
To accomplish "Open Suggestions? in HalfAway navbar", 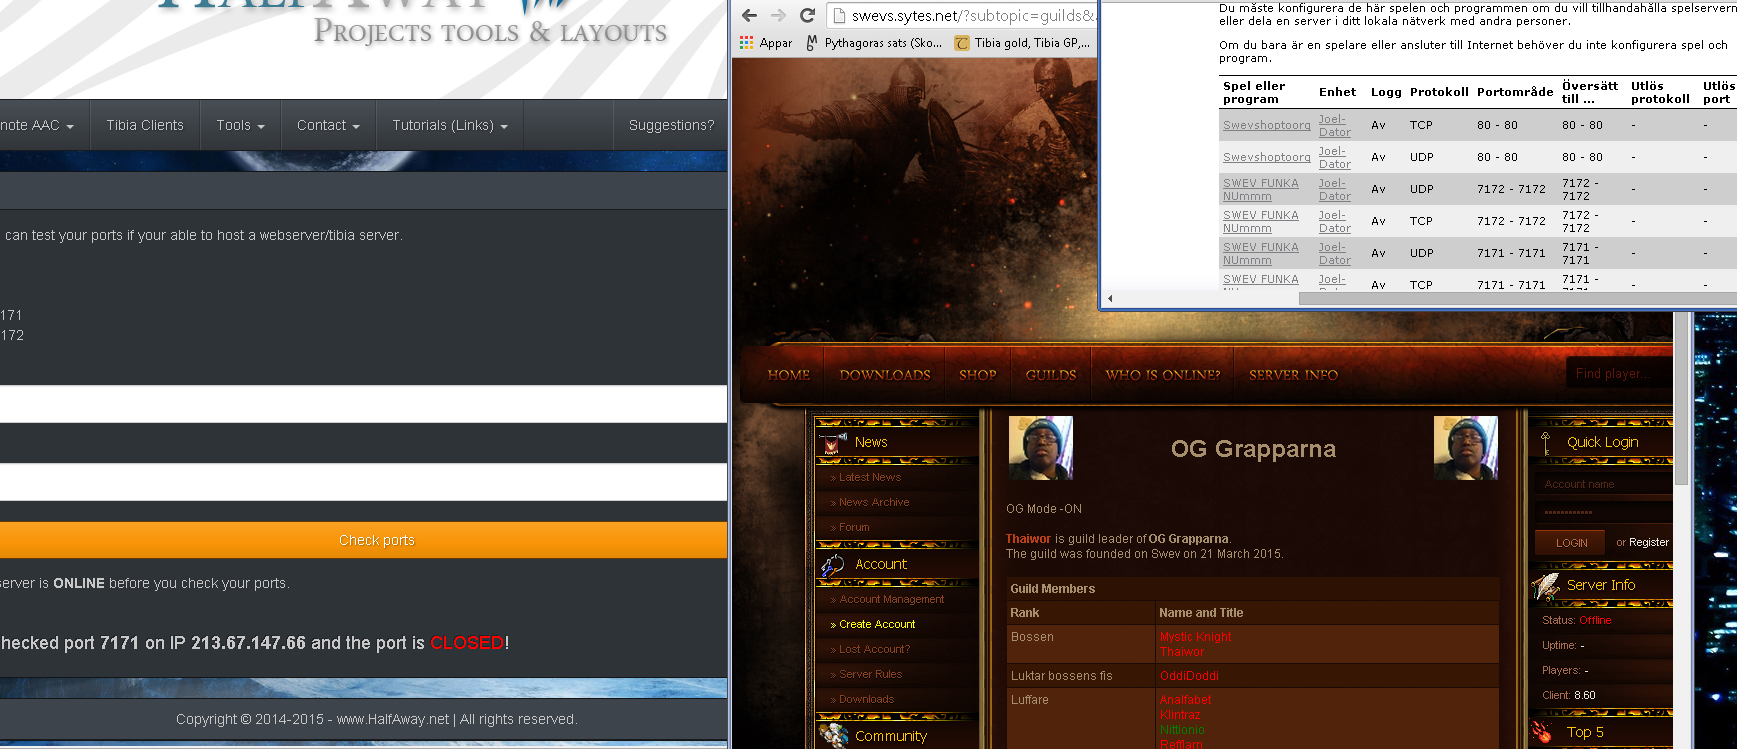I will (671, 125).
